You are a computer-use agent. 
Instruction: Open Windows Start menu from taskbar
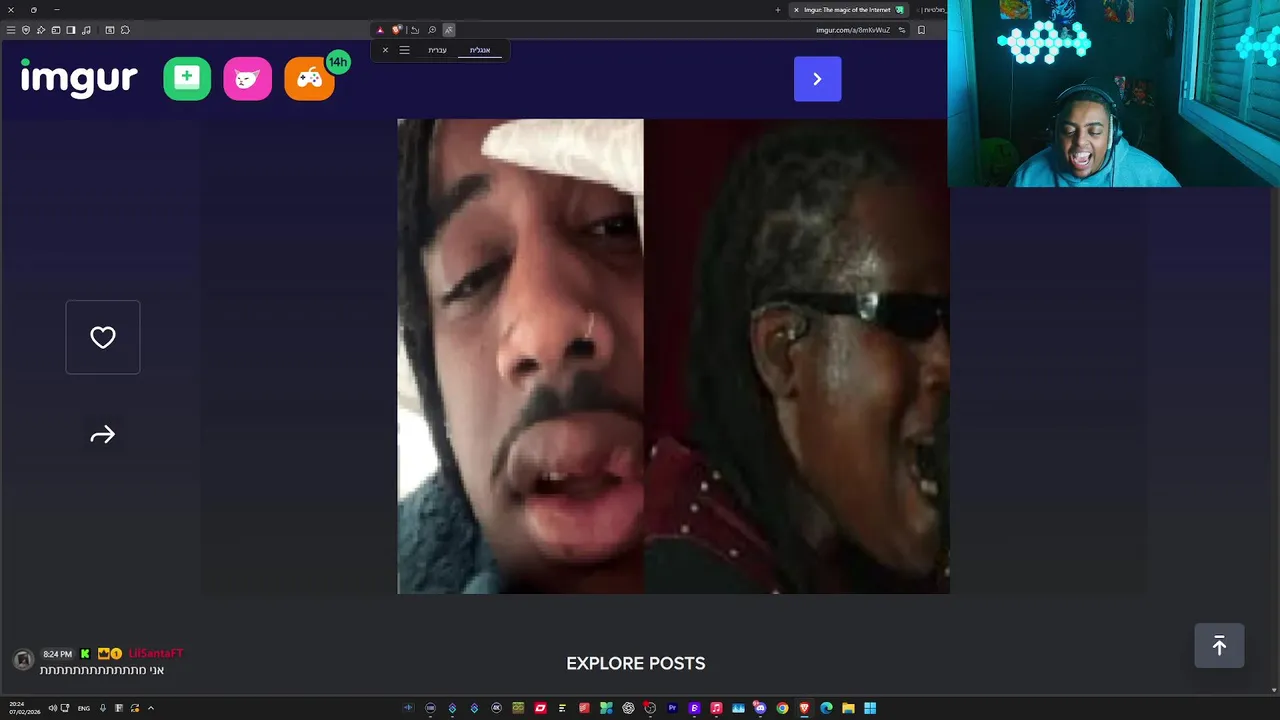pyautogui.click(x=870, y=708)
